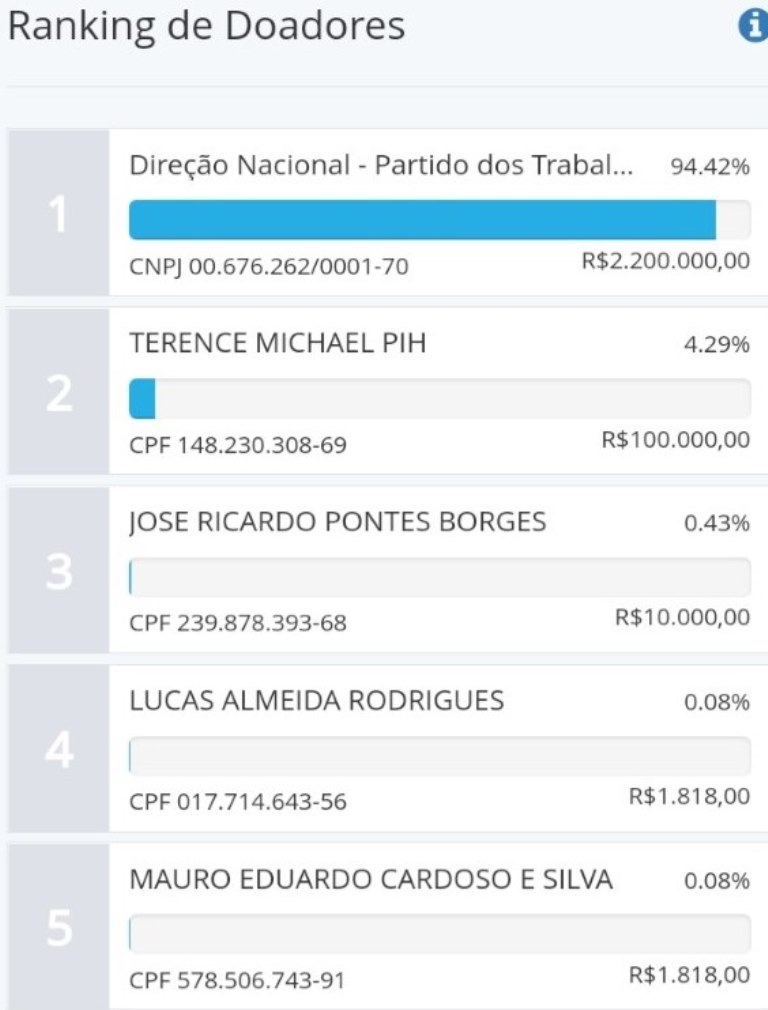
Task: Click the R$100.000,00 amount
Action: (x=676, y=440)
